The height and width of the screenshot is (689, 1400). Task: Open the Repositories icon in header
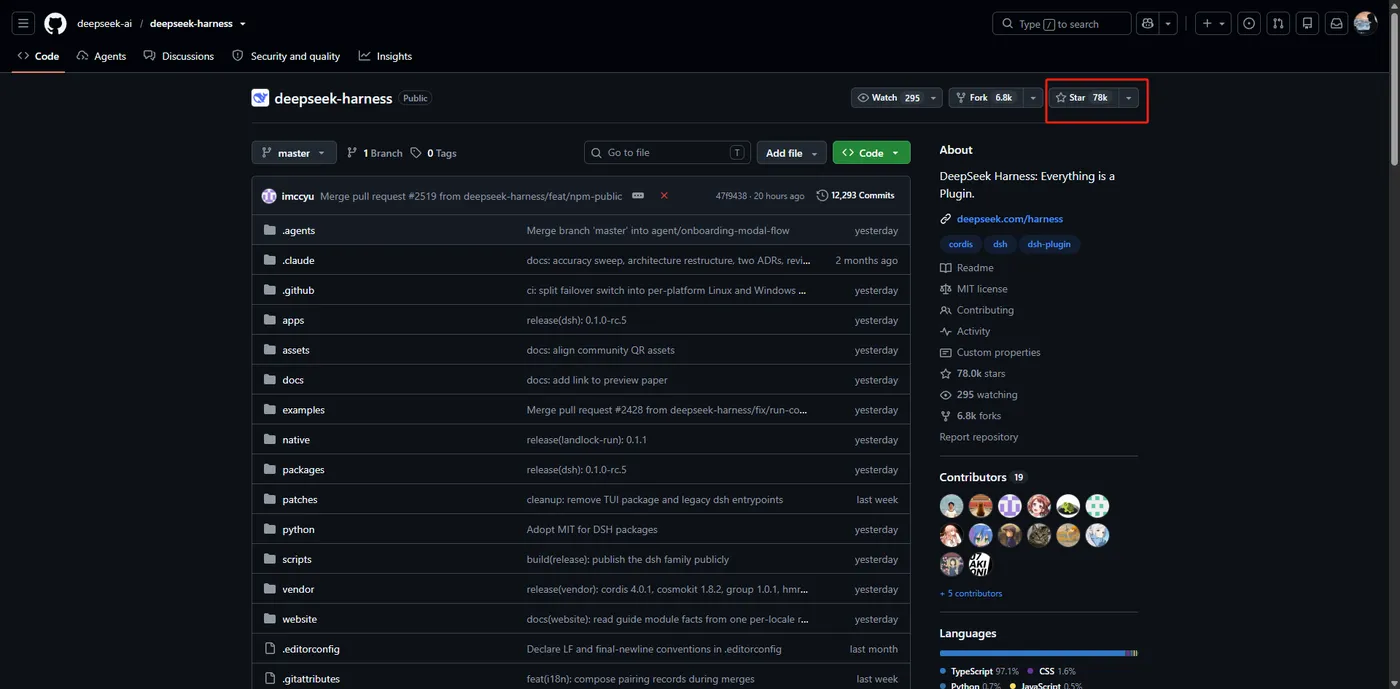[1307, 23]
